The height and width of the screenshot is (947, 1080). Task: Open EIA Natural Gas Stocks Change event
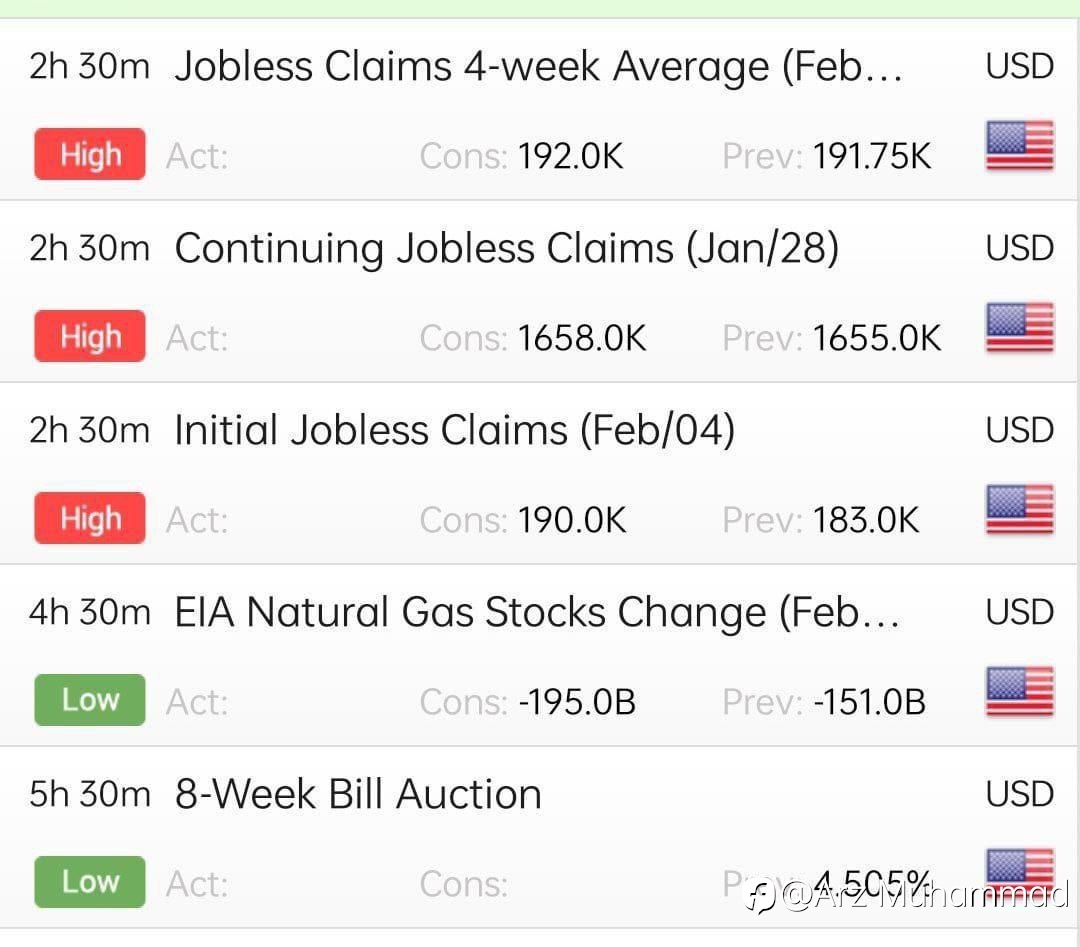point(537,612)
